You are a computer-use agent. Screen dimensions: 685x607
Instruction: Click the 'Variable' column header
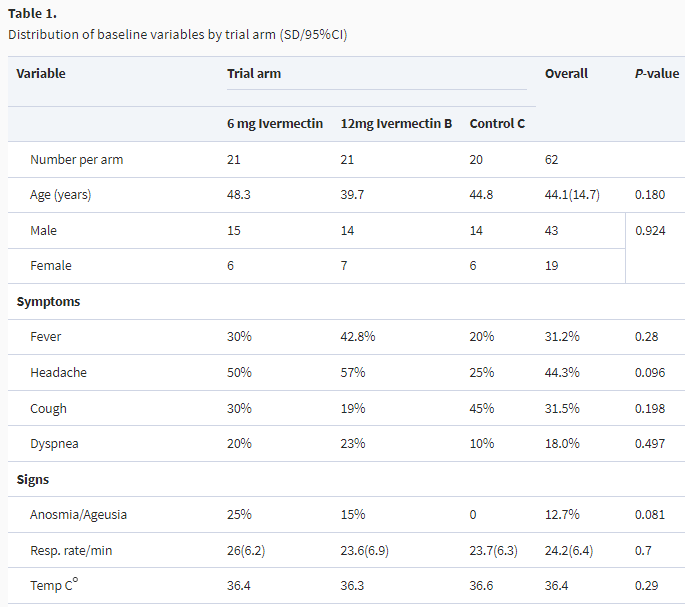(x=41, y=73)
